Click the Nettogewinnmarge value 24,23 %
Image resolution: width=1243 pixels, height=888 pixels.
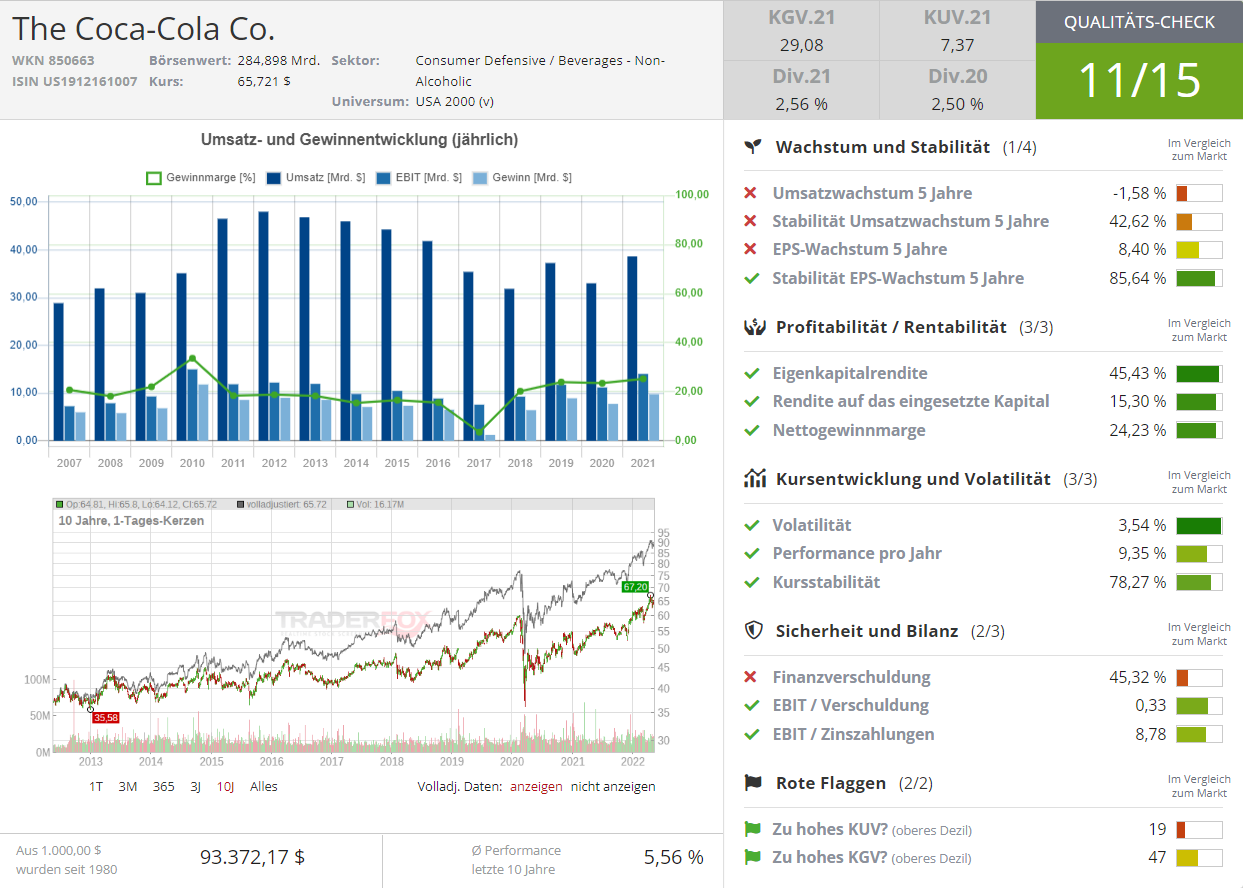click(x=1138, y=430)
